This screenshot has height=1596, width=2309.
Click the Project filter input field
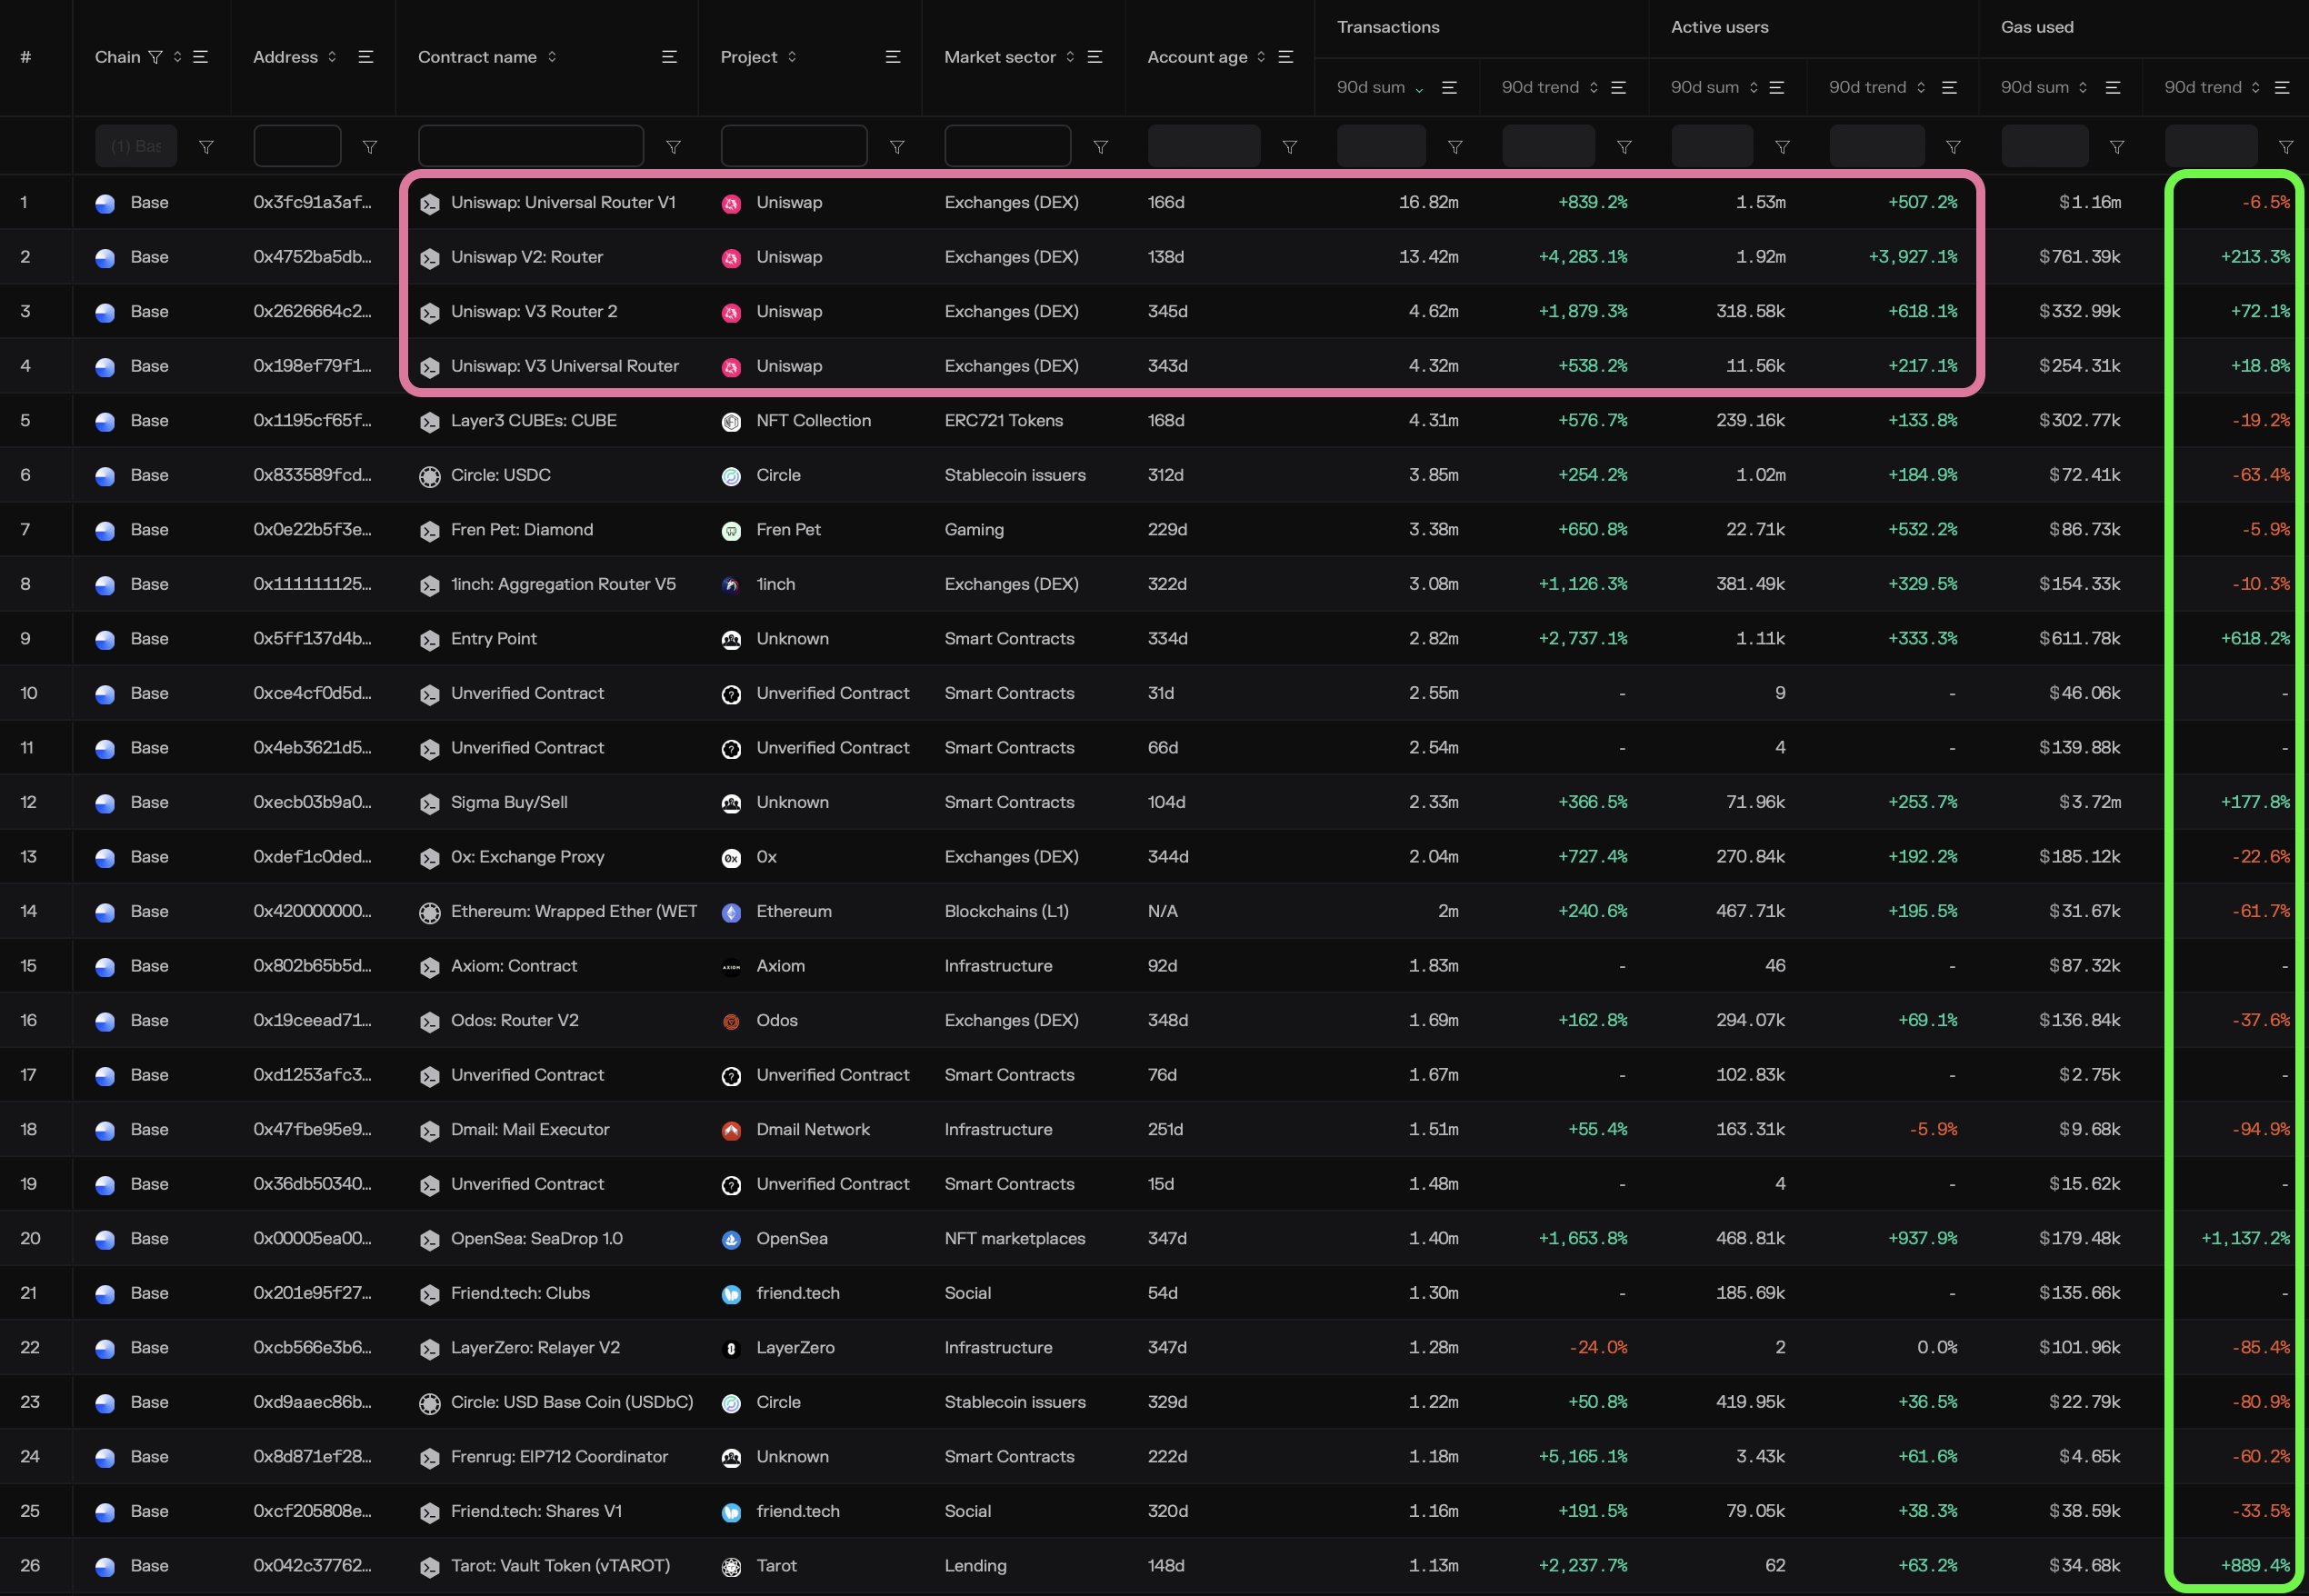[x=794, y=146]
